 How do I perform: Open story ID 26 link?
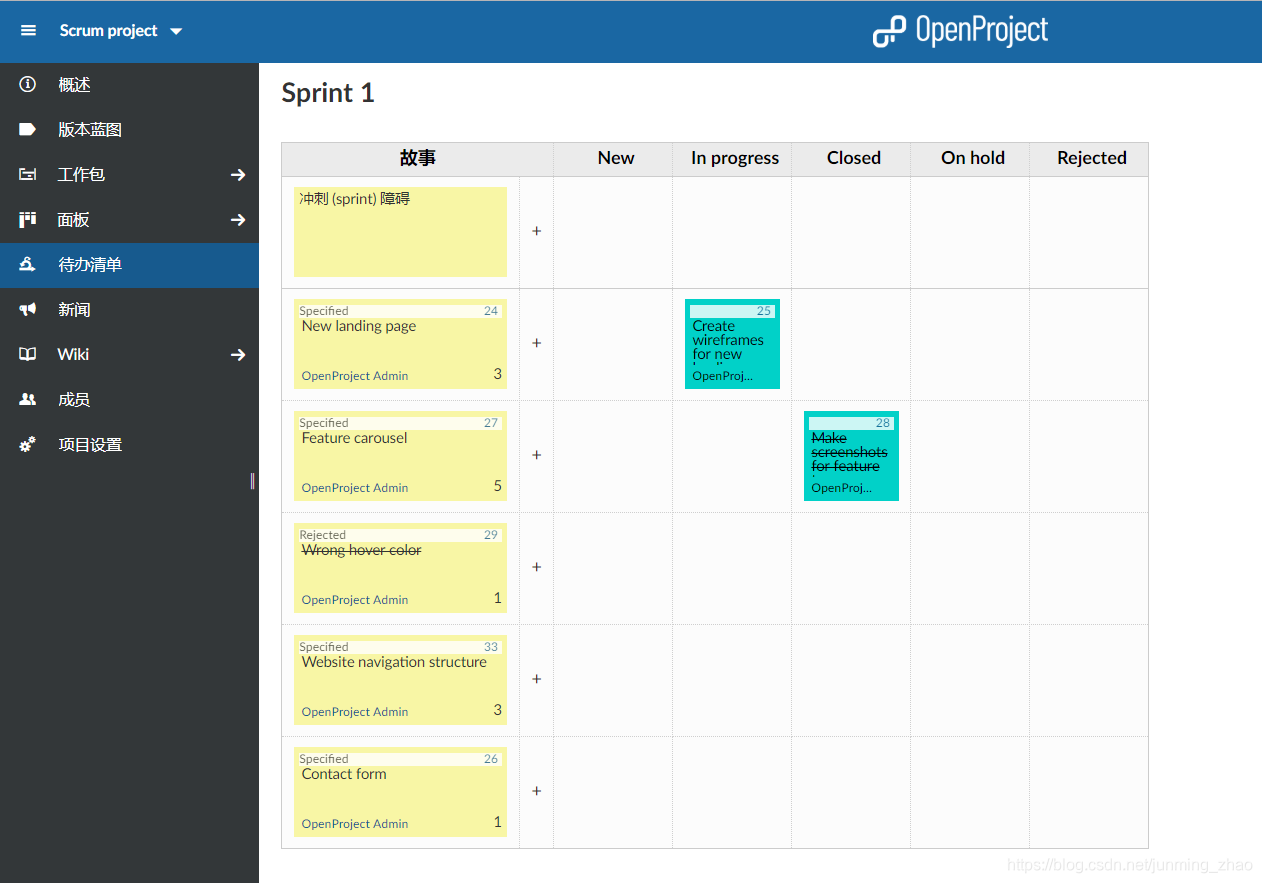pyautogui.click(x=491, y=759)
